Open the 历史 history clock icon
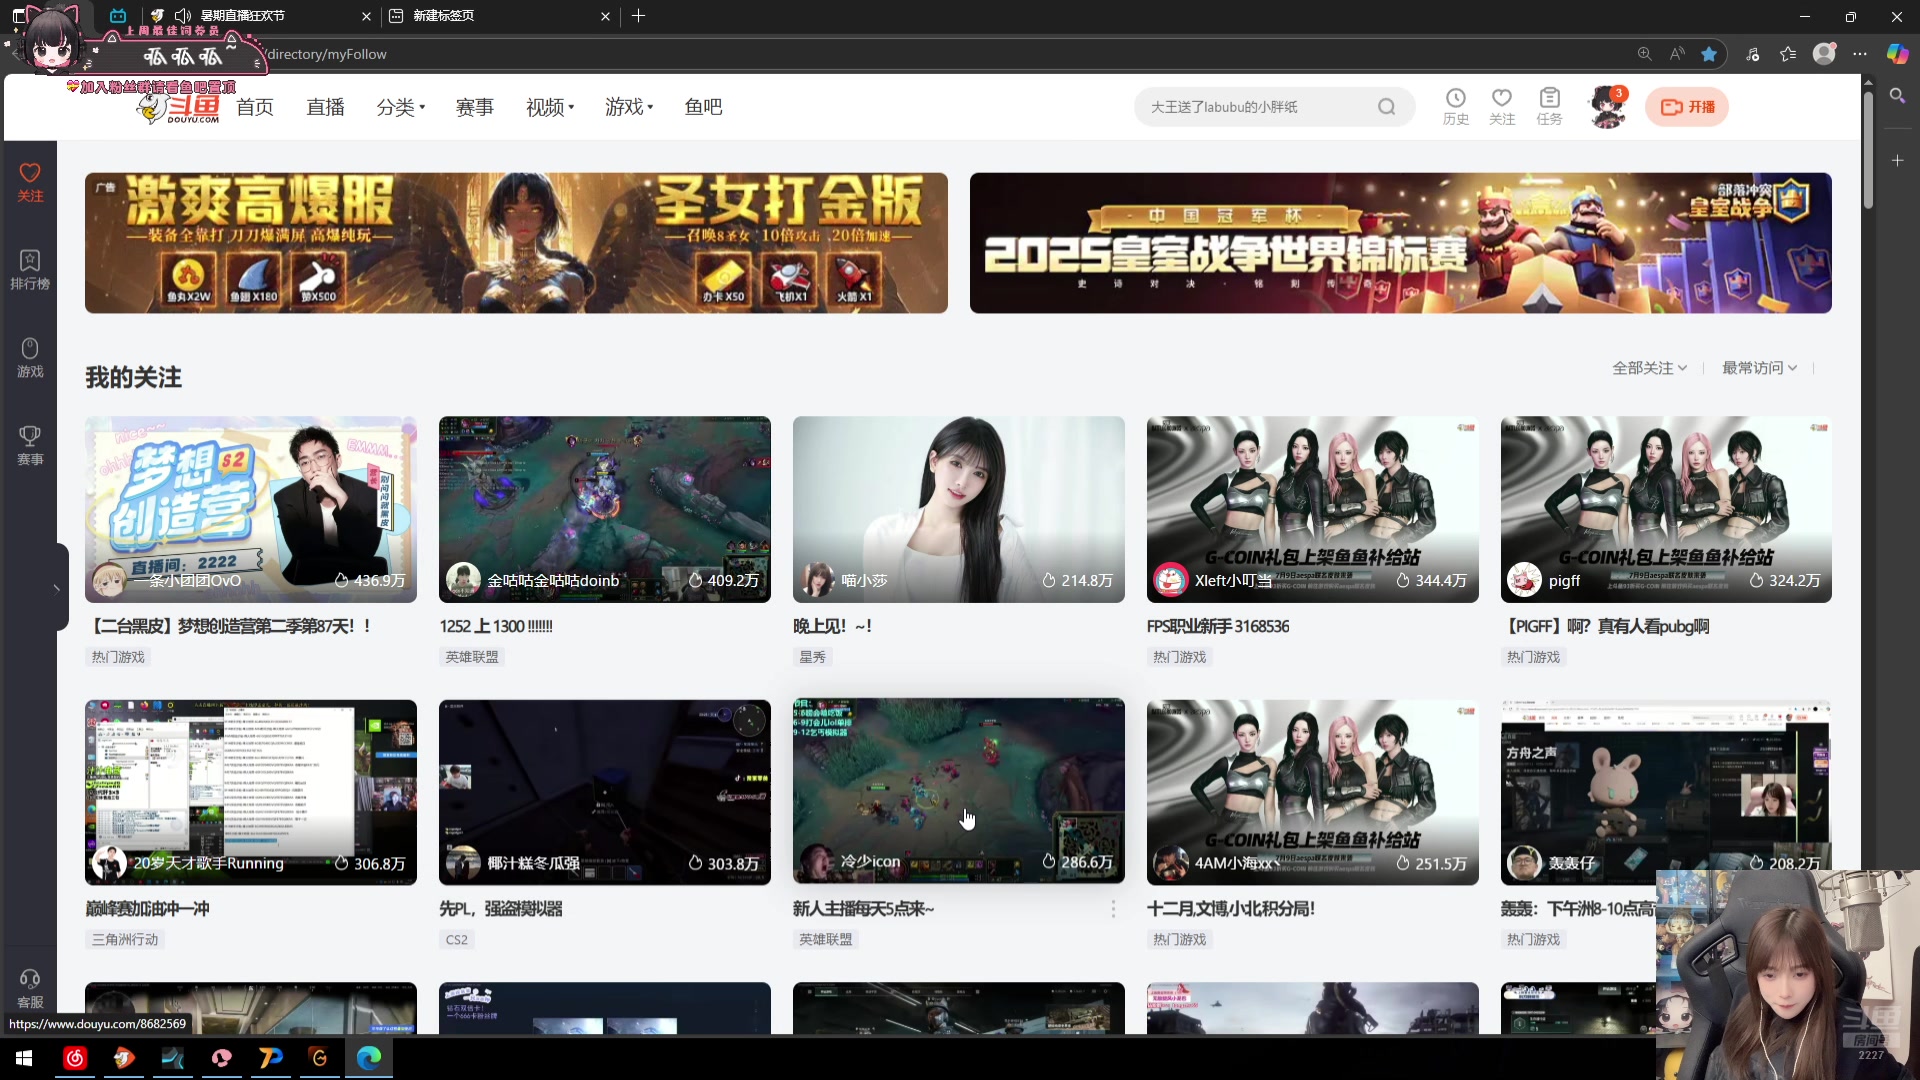 1456,106
